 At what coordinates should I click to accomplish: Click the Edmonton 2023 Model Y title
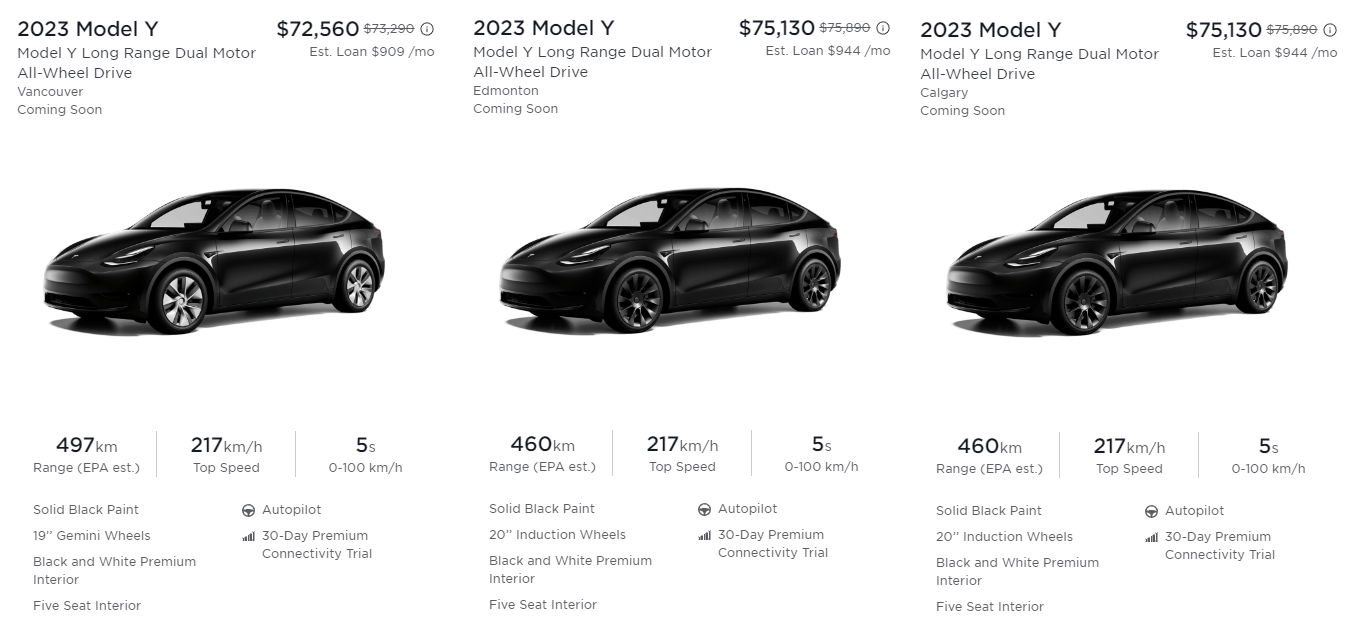click(544, 28)
